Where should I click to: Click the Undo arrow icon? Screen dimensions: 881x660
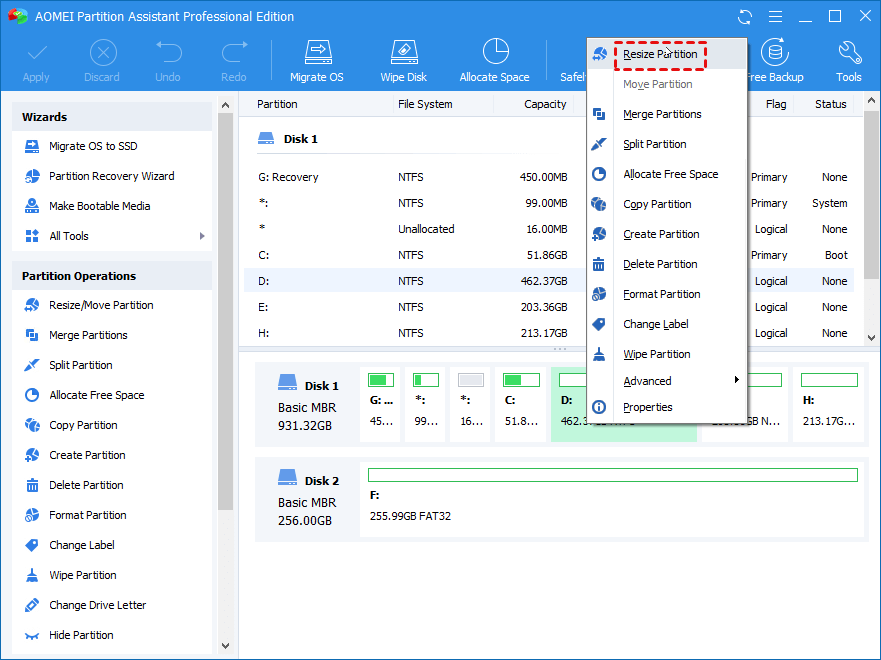[169, 52]
